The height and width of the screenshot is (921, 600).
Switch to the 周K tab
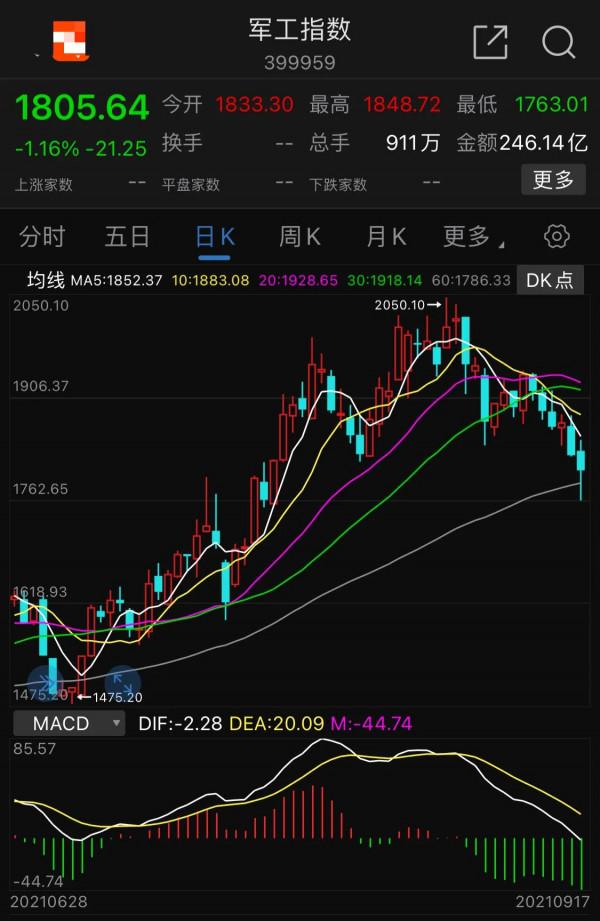pos(299,236)
